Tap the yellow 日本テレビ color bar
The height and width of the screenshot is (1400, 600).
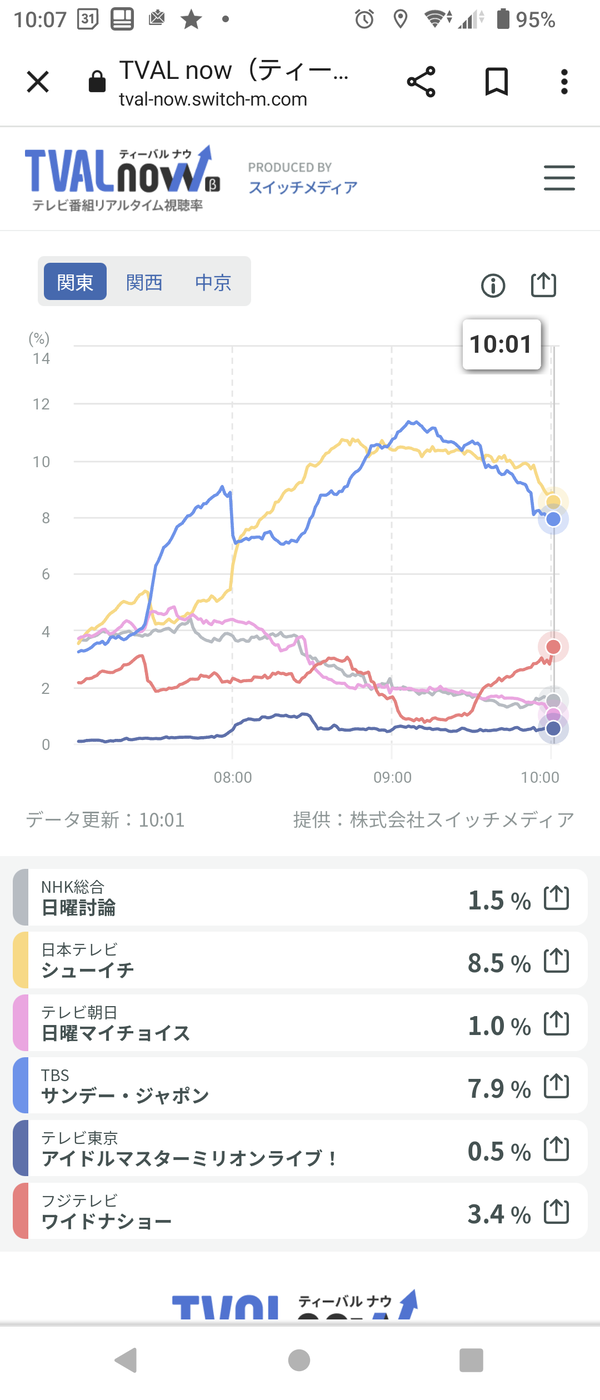(x=20, y=961)
